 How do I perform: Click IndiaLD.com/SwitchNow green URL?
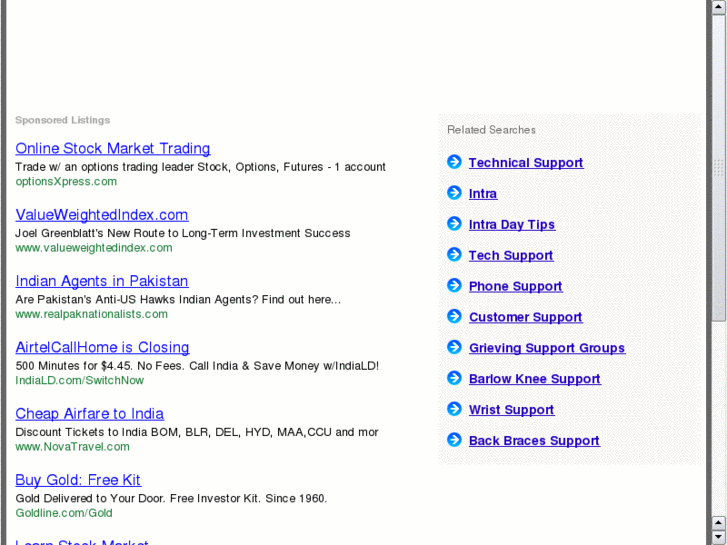tap(79, 380)
